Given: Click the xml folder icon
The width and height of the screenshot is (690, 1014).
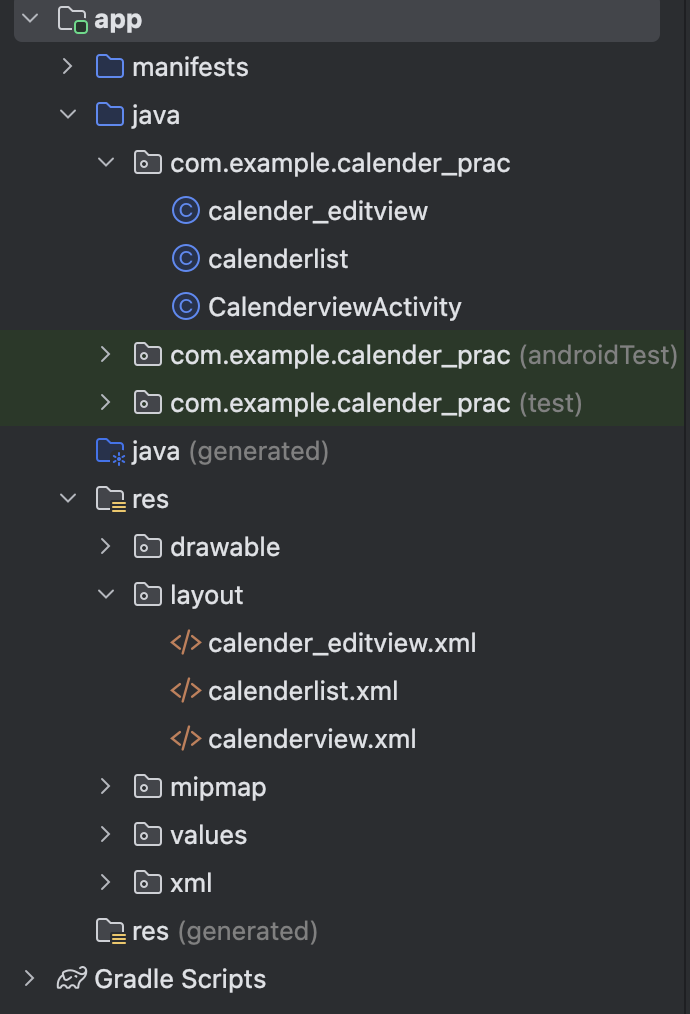Looking at the screenshot, I should pos(147,882).
